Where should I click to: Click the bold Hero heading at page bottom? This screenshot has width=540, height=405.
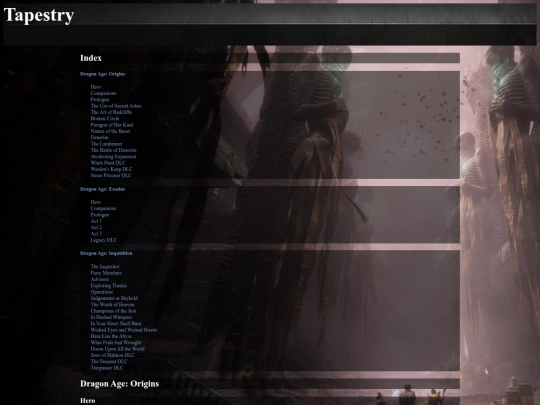(x=87, y=401)
